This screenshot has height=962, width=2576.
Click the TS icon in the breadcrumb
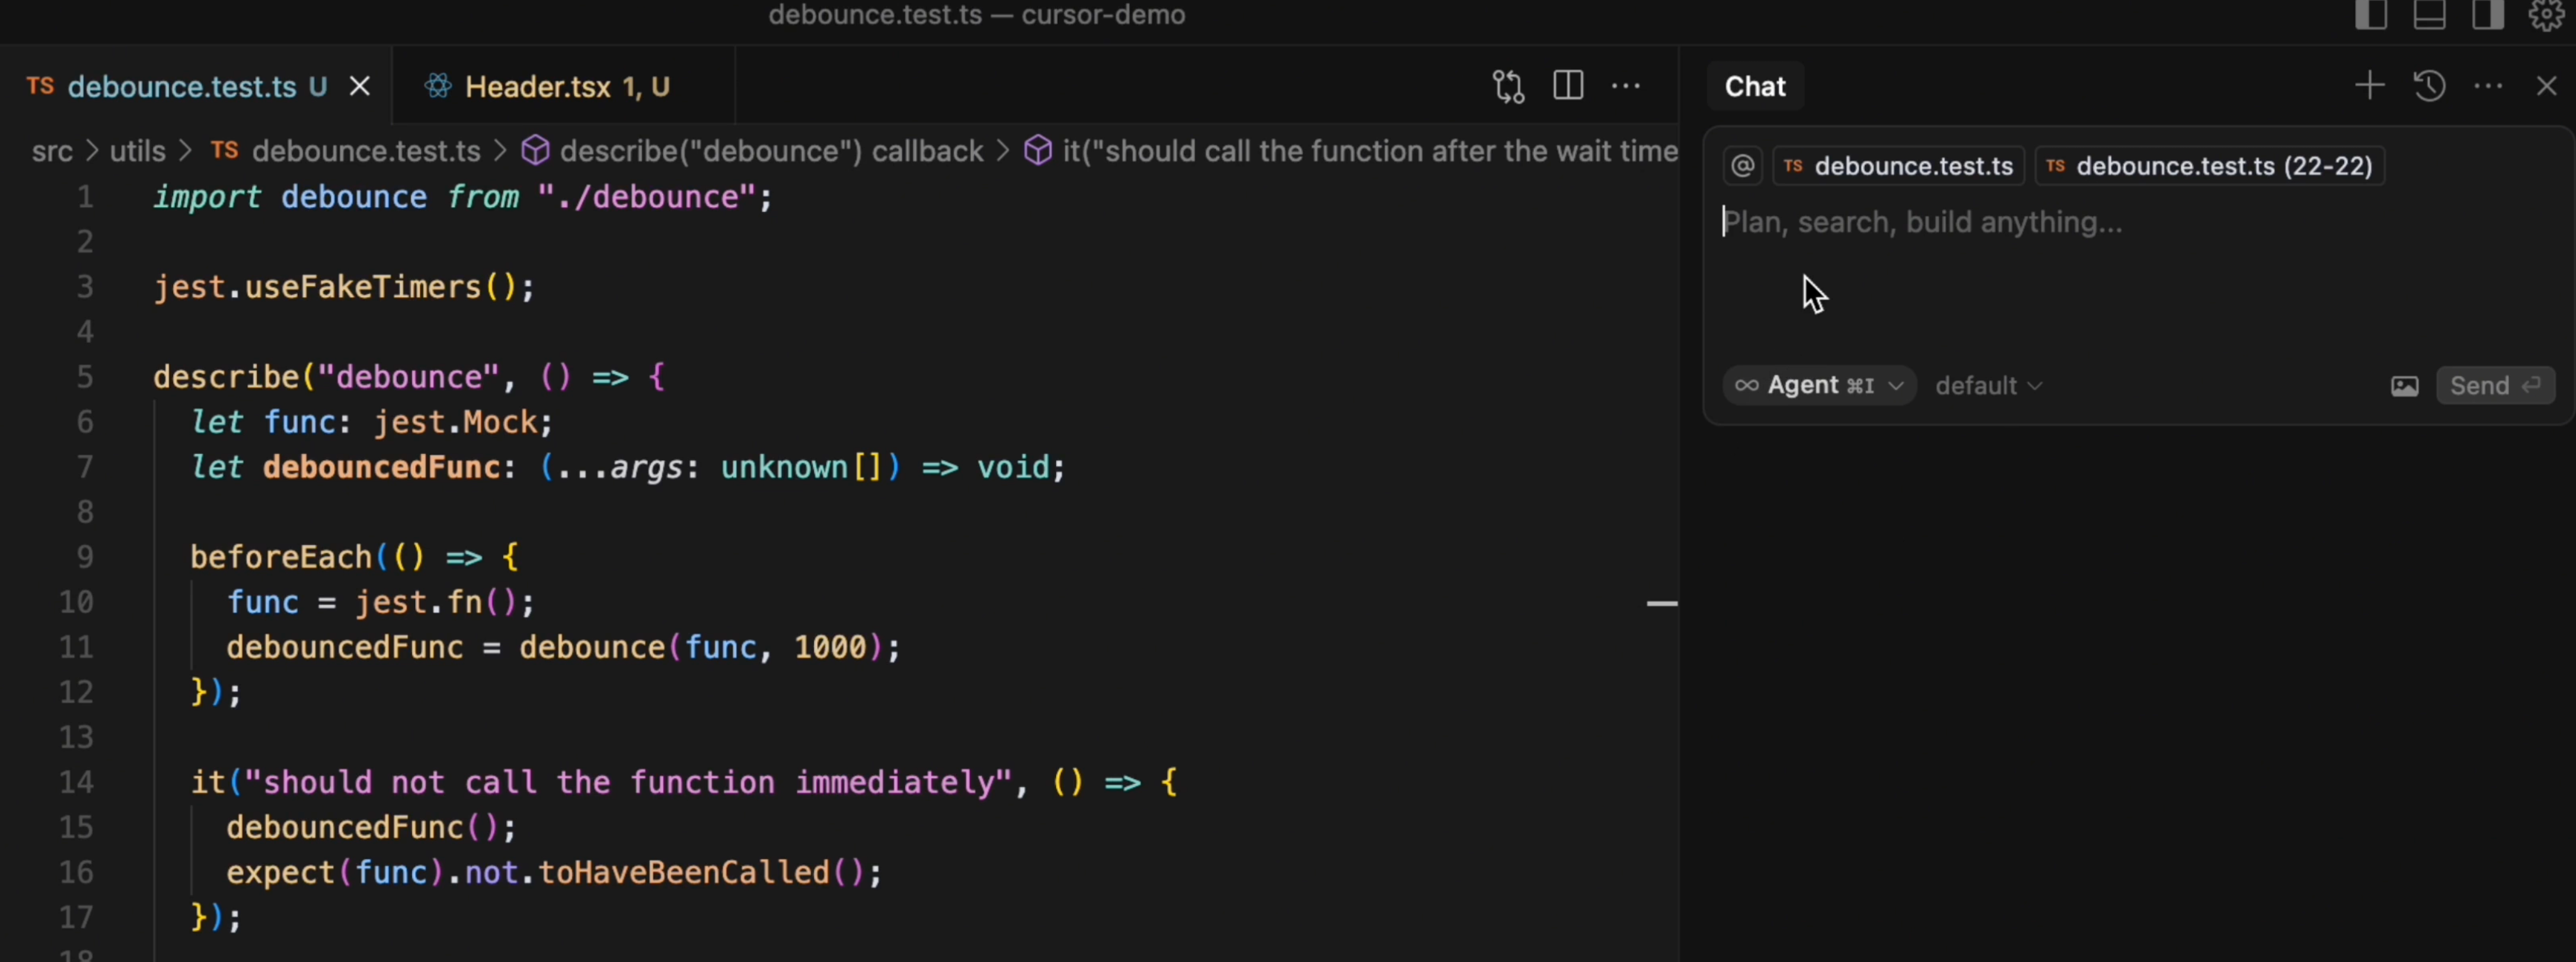(x=225, y=151)
